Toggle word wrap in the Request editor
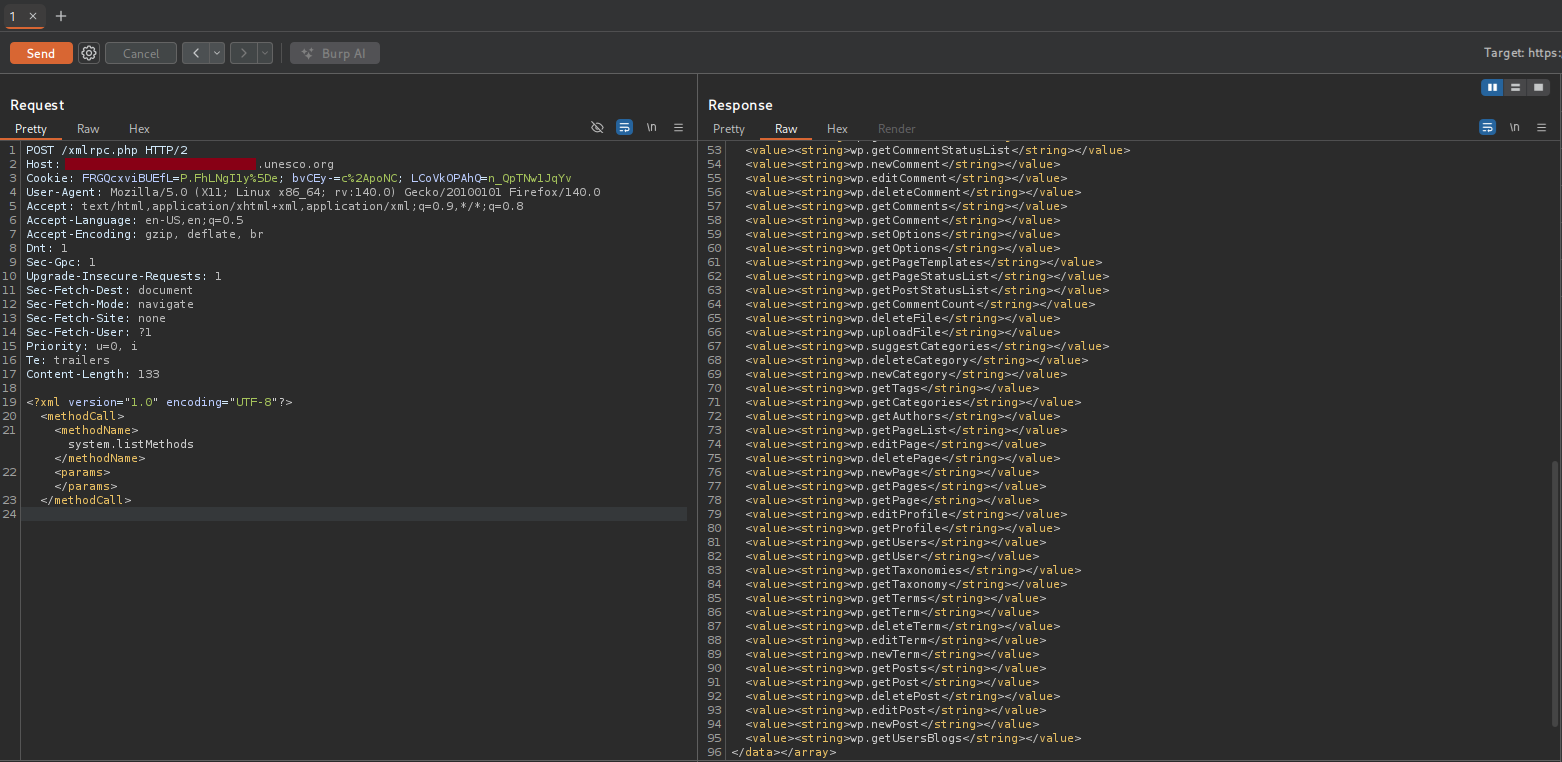The image size is (1562, 762). coord(624,127)
